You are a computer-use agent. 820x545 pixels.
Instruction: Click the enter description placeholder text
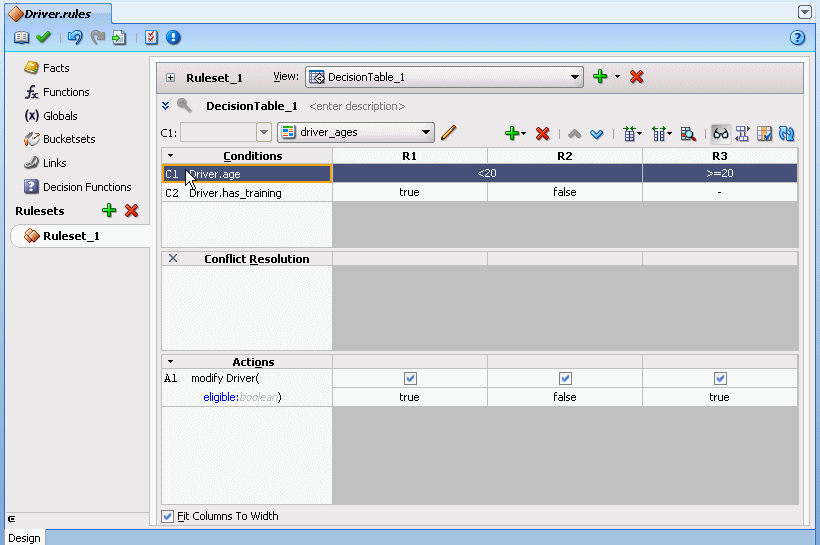(x=357, y=106)
